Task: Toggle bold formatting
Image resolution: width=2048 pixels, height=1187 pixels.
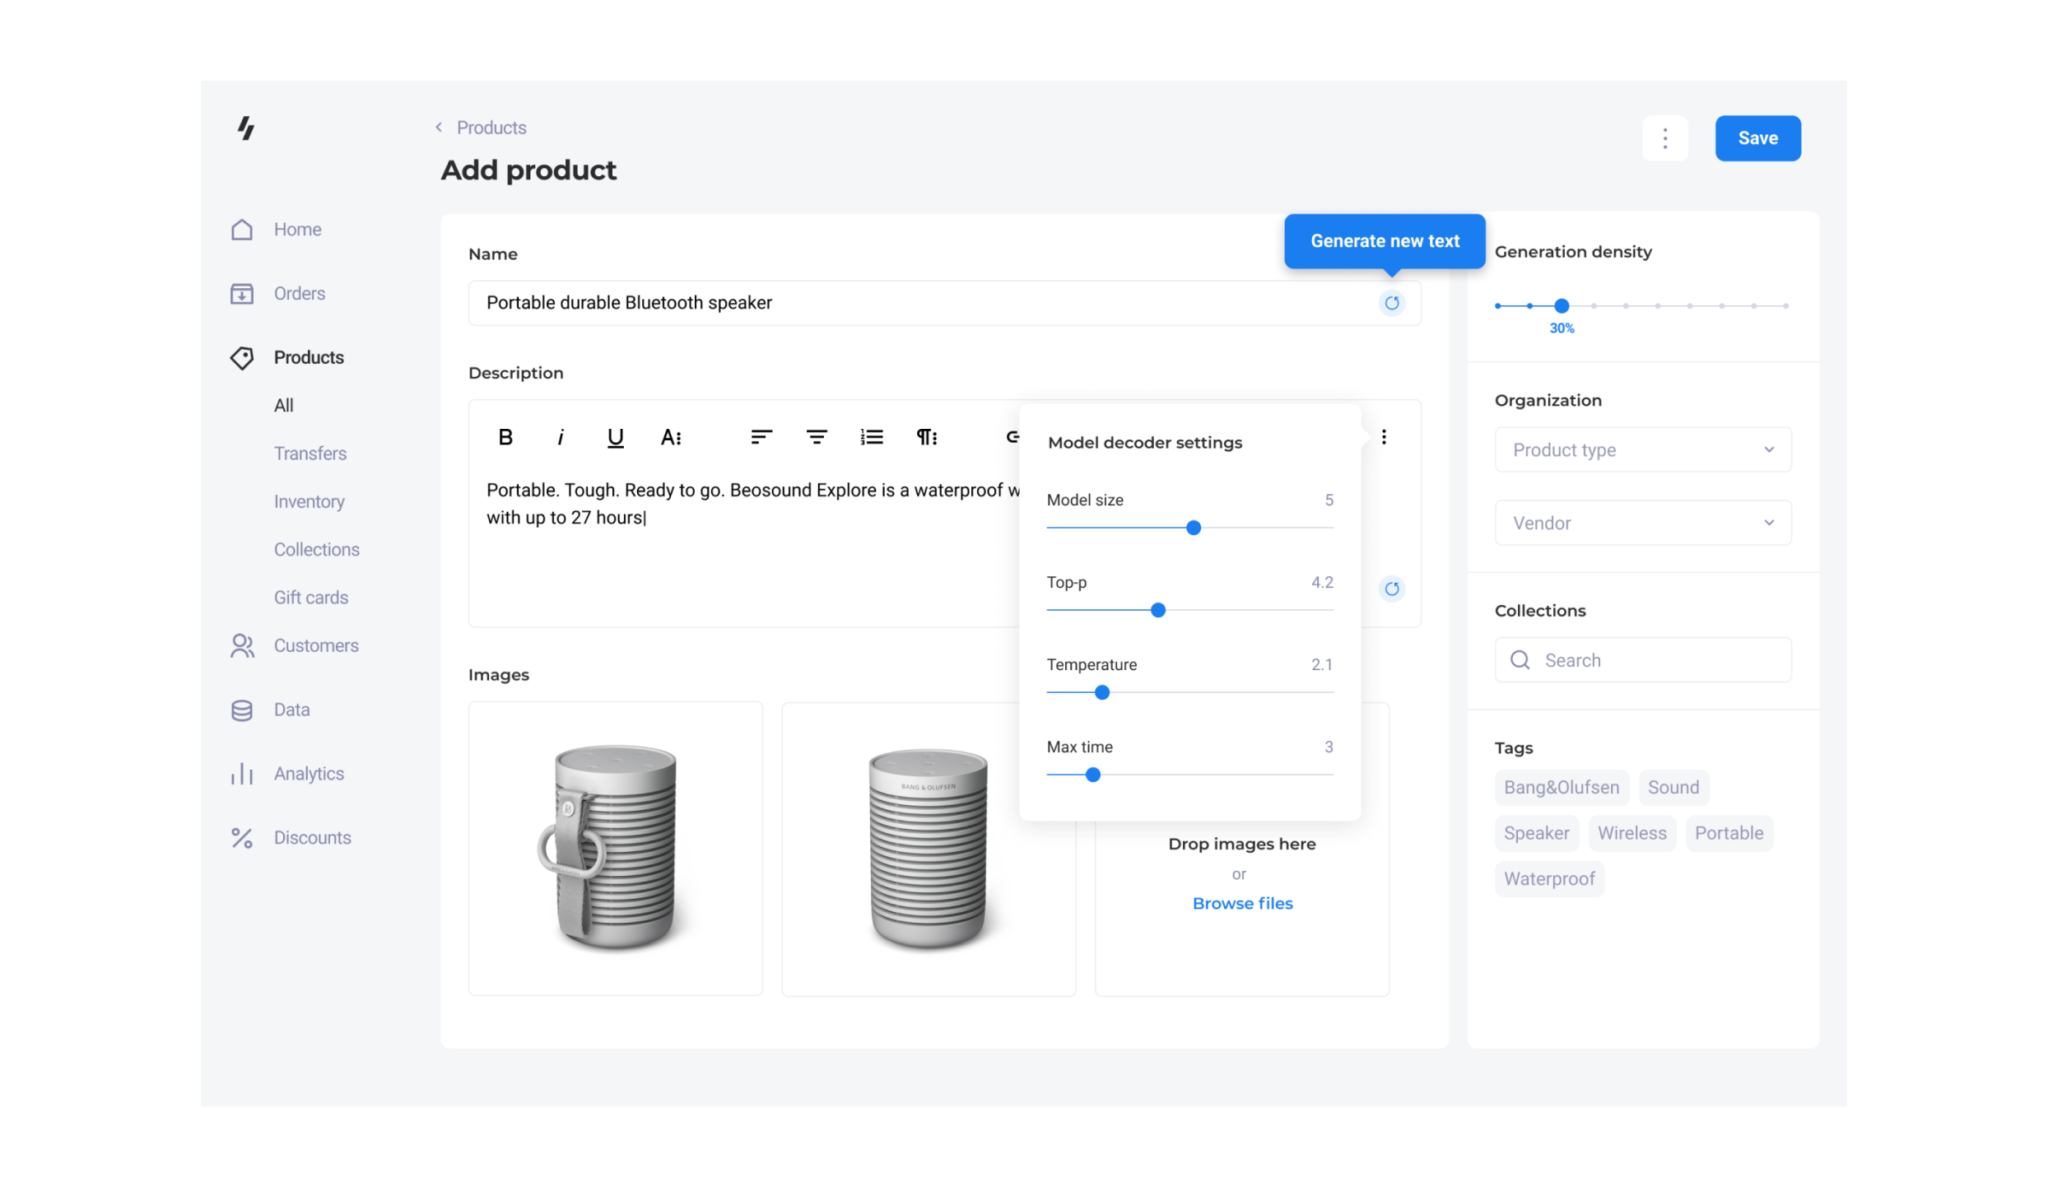Action: pos(505,437)
